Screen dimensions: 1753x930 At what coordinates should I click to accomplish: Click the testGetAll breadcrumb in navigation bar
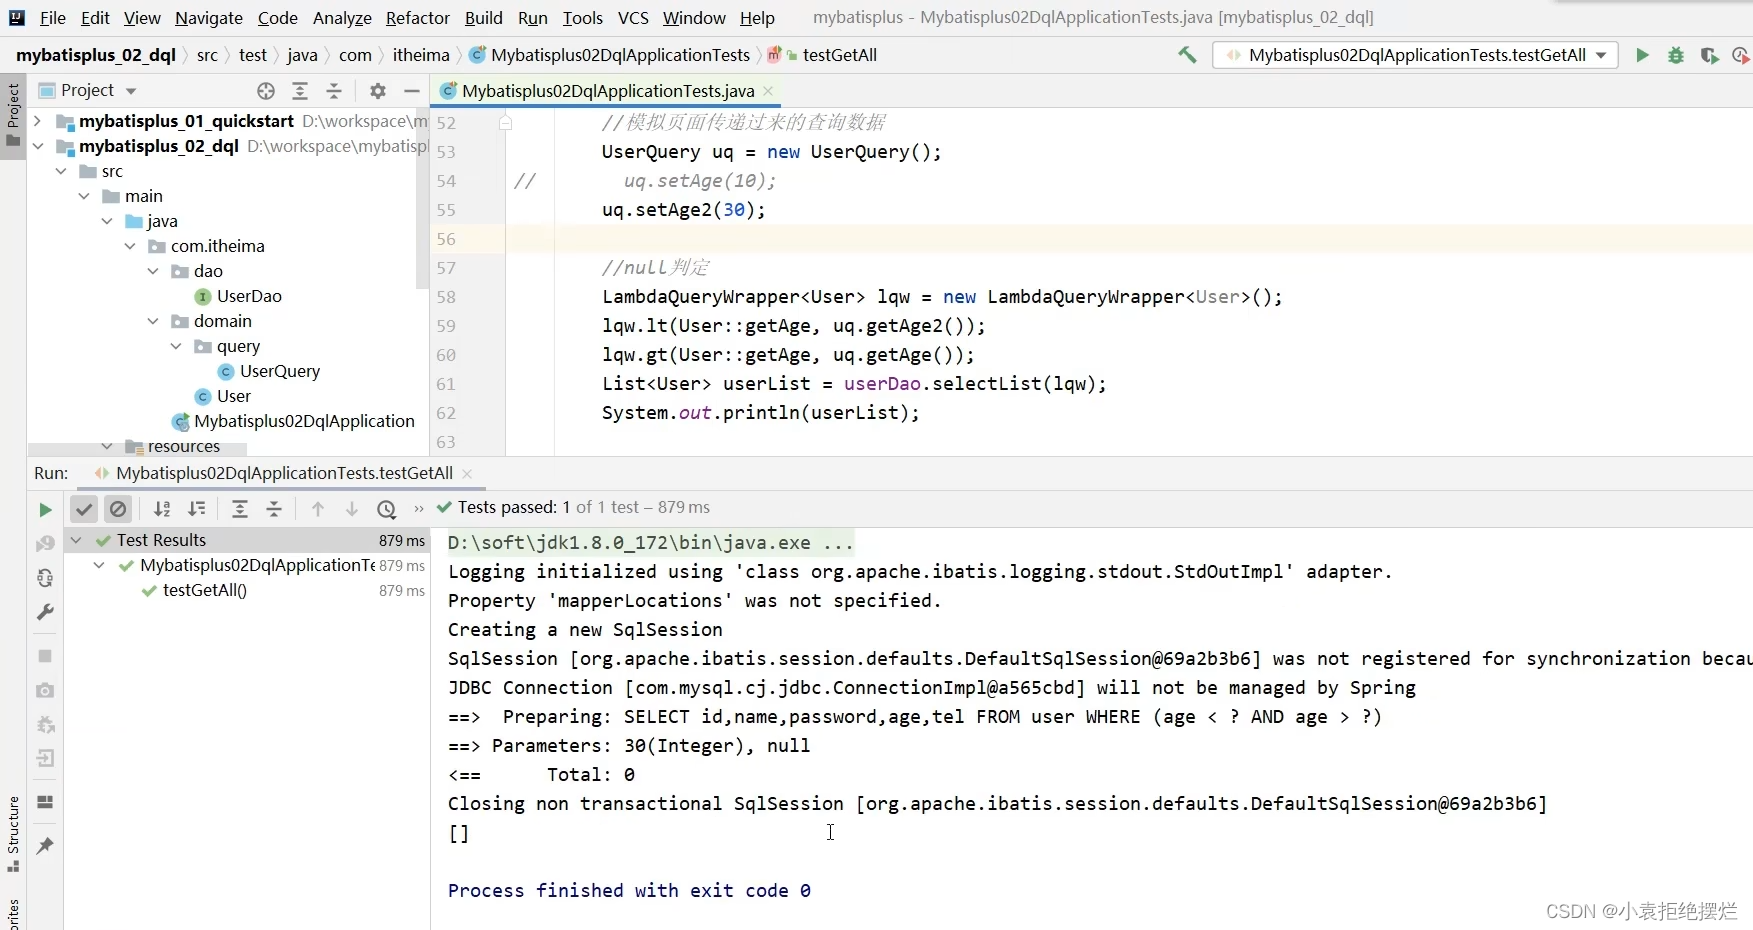point(839,55)
